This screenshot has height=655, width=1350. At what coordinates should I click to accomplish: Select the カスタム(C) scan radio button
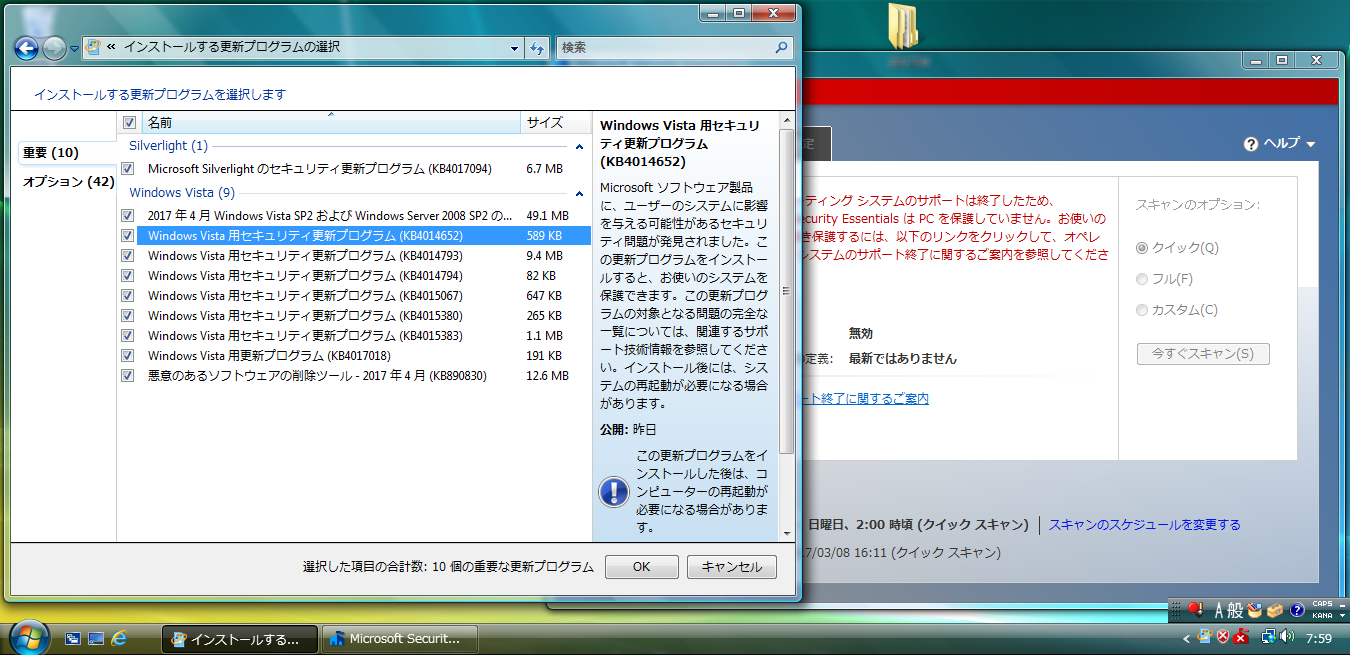(1142, 310)
